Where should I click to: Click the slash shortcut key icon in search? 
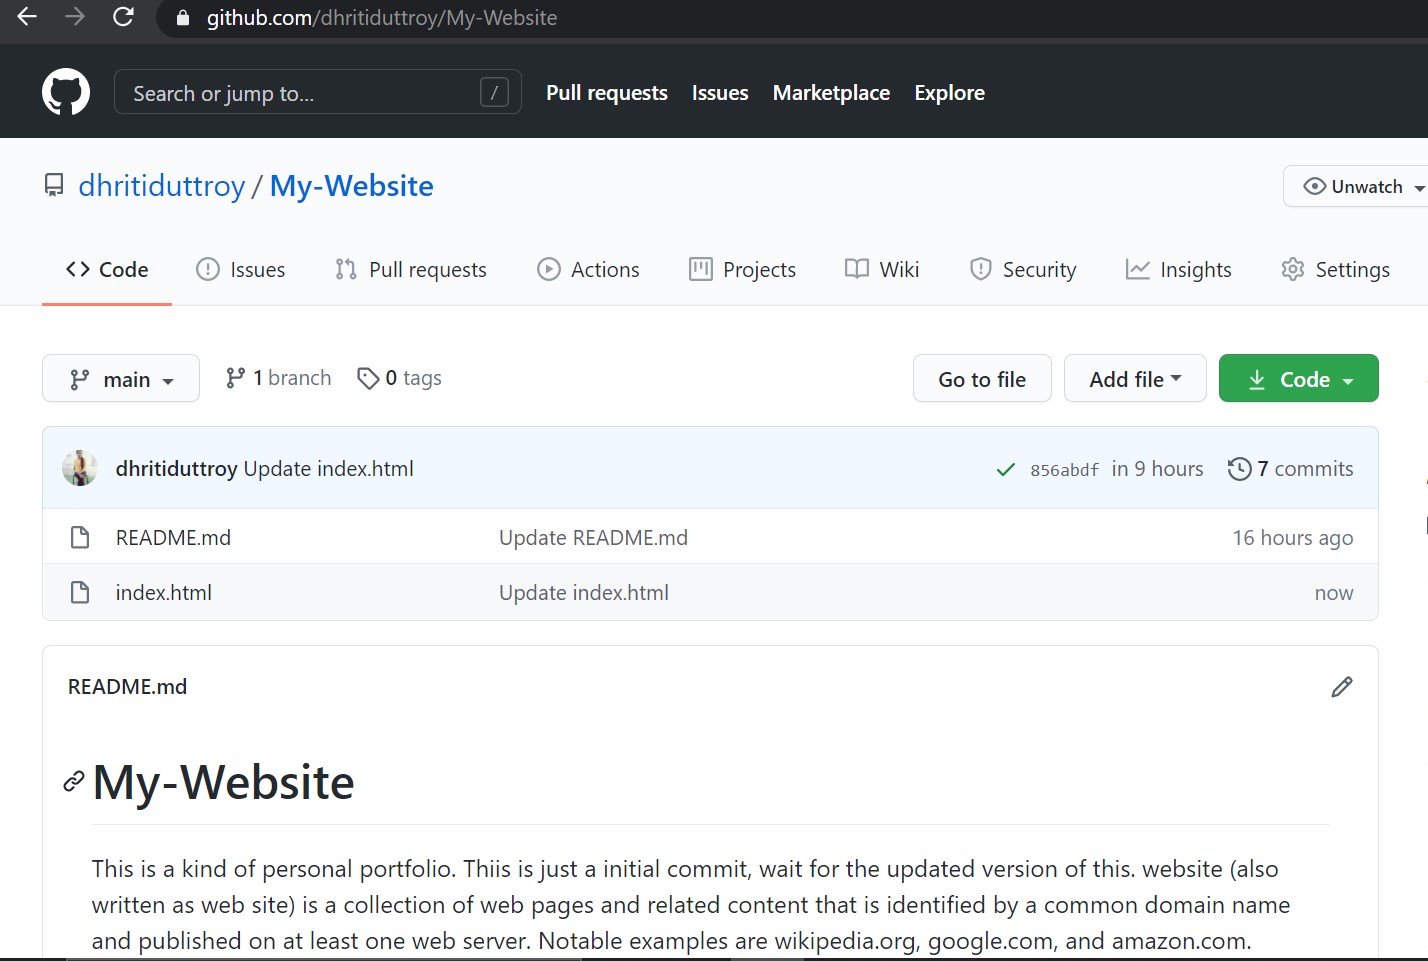[494, 93]
